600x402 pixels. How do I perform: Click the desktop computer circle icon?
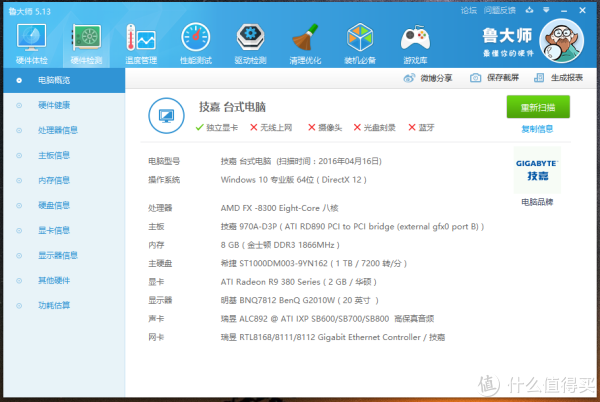[166, 116]
